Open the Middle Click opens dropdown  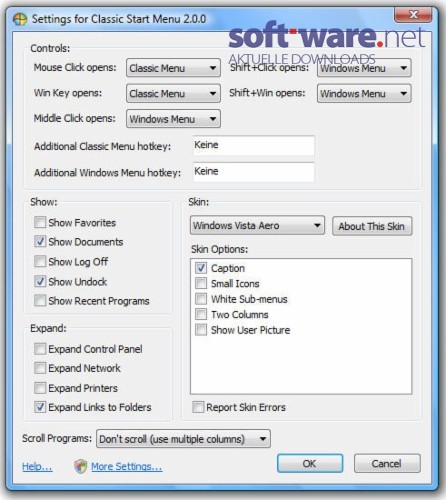click(x=173, y=119)
